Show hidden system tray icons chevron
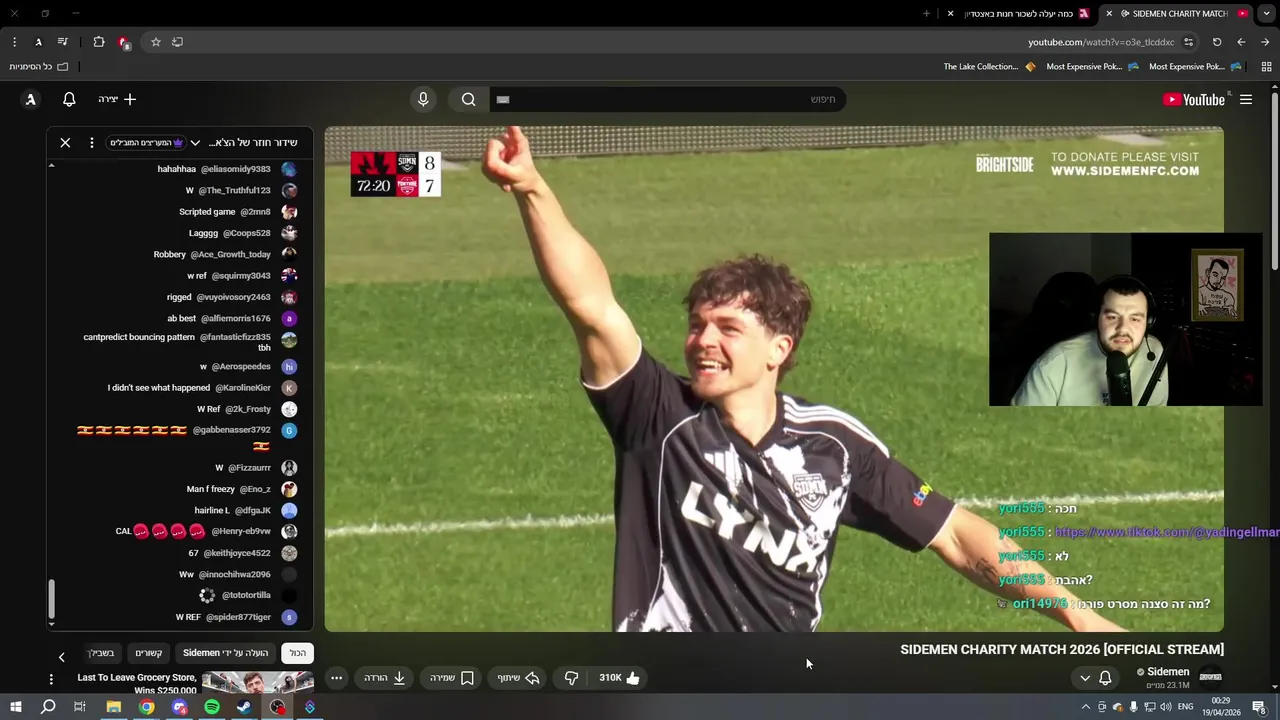1280x720 pixels. 1086,707
